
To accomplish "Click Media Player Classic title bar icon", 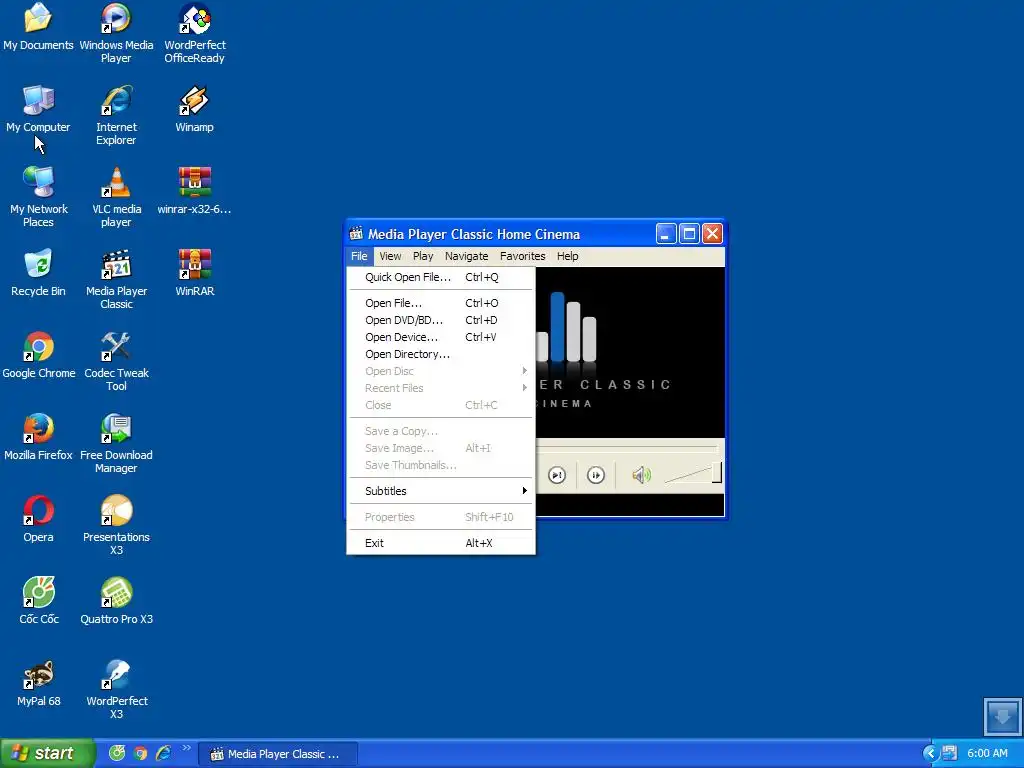I will click(356, 234).
